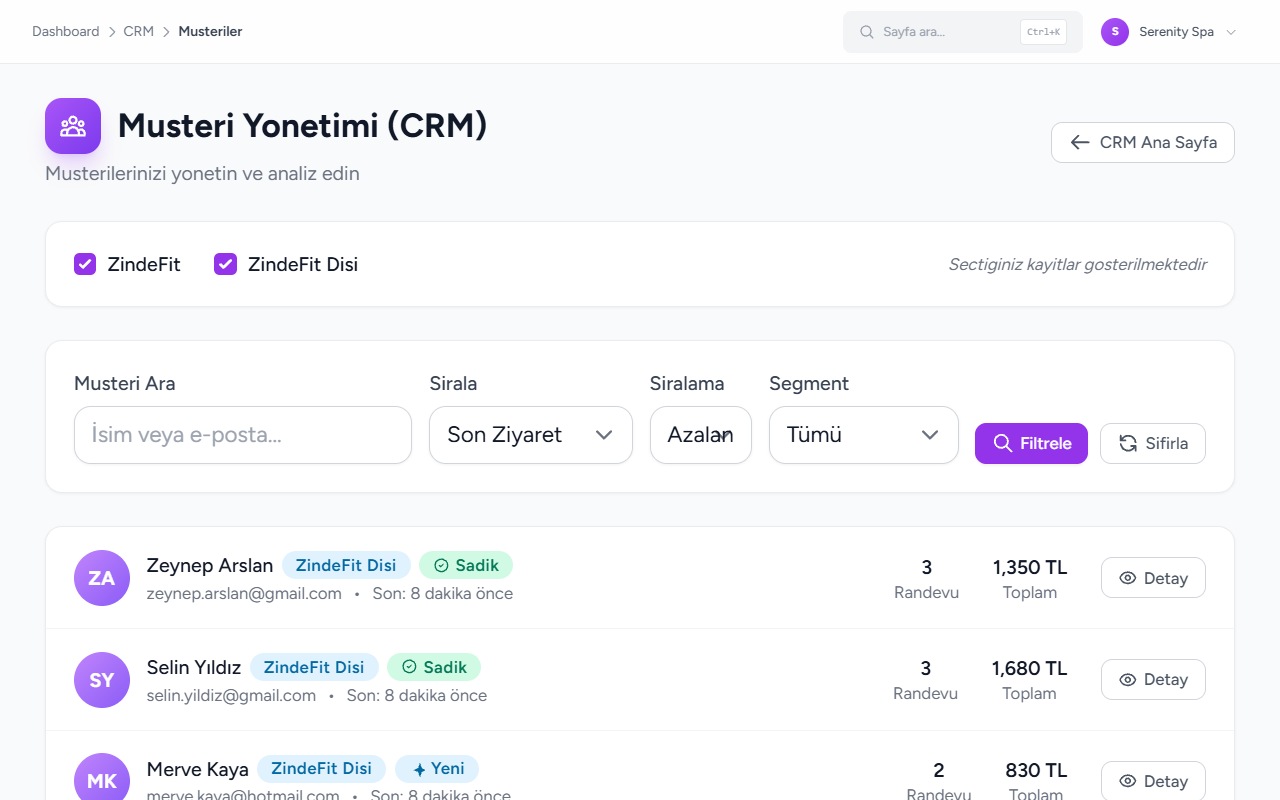Click the Filtrele button
The image size is (1280, 800).
(x=1031, y=443)
